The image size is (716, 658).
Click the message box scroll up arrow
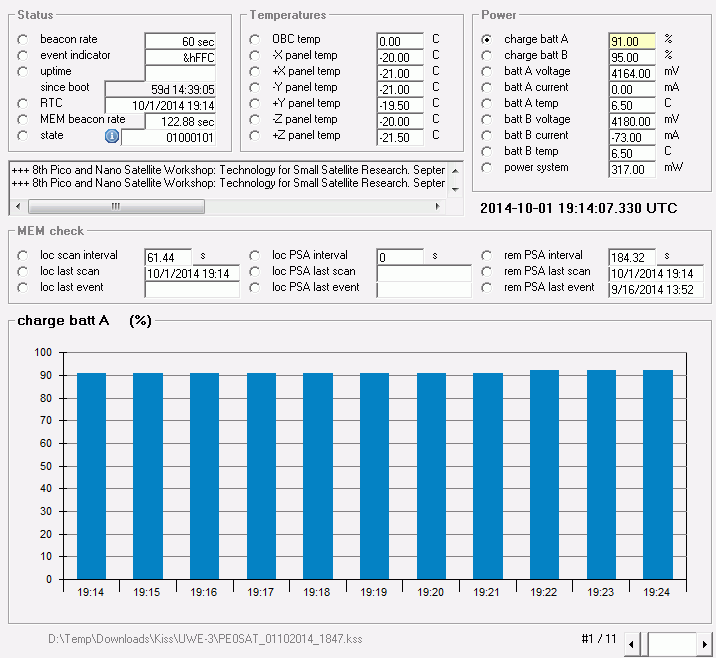point(455,171)
